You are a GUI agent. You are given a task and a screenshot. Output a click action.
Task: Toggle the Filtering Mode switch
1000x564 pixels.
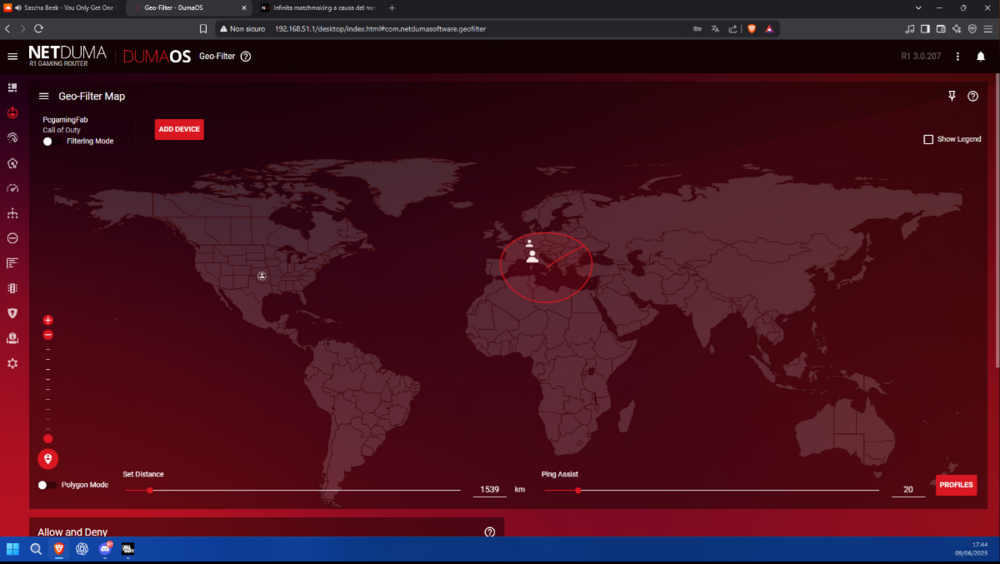51,142
